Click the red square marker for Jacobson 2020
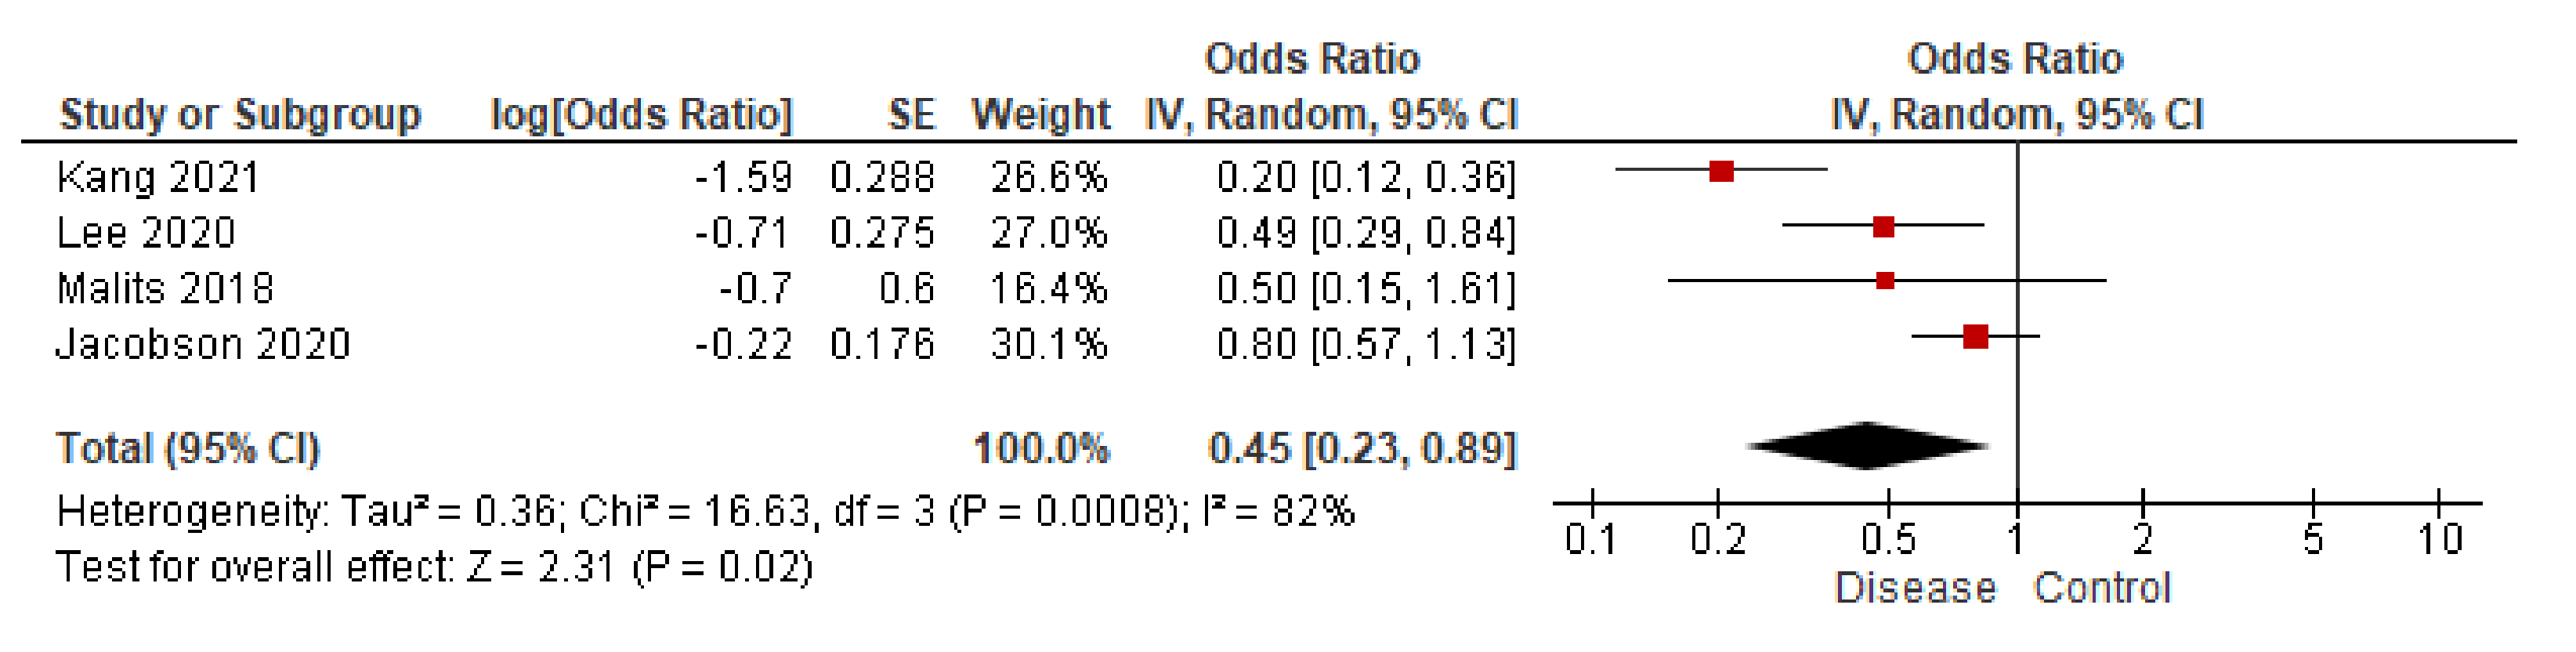This screenshot has height=652, width=2576. tap(1975, 337)
